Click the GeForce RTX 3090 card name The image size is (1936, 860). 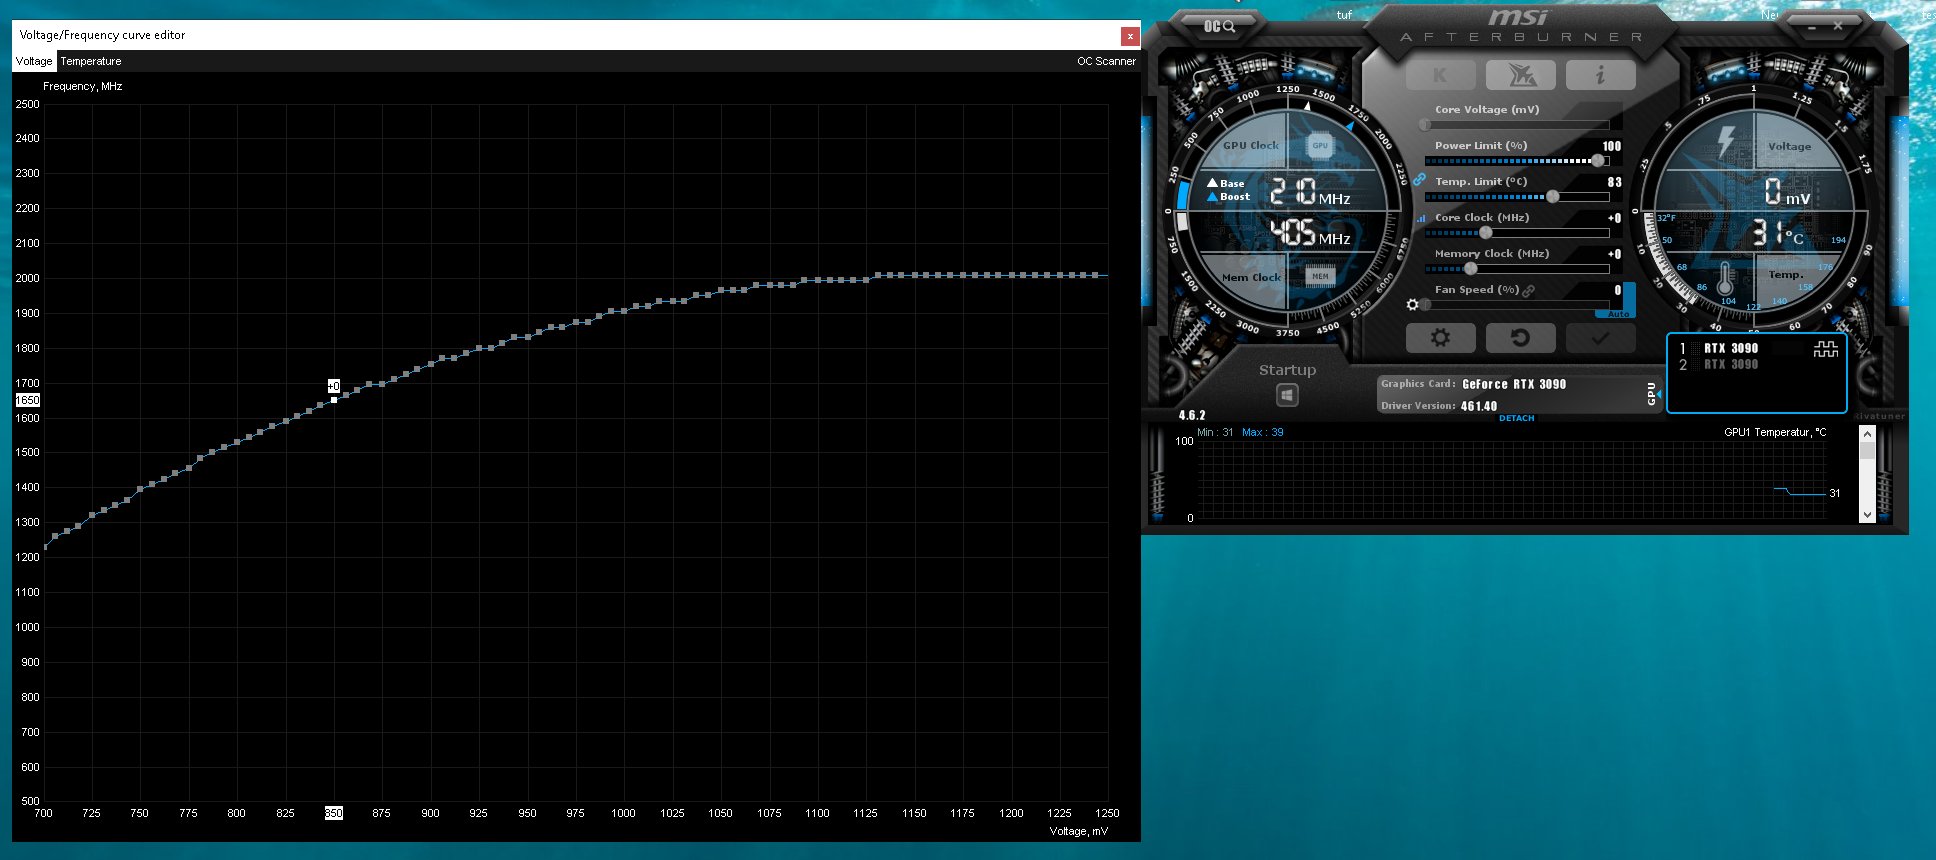point(1514,384)
